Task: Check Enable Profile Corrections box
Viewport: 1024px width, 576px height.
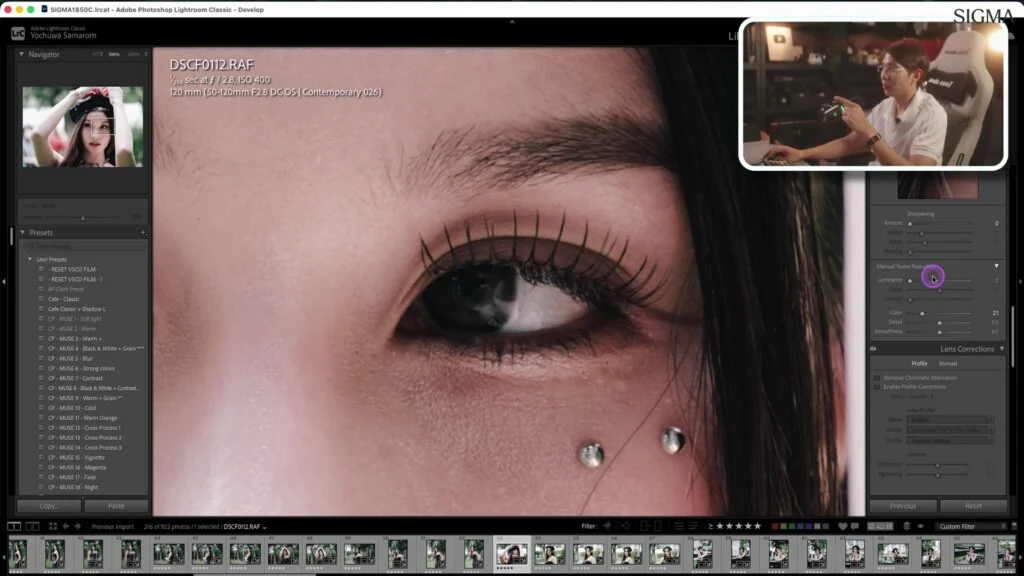Action: [877, 387]
